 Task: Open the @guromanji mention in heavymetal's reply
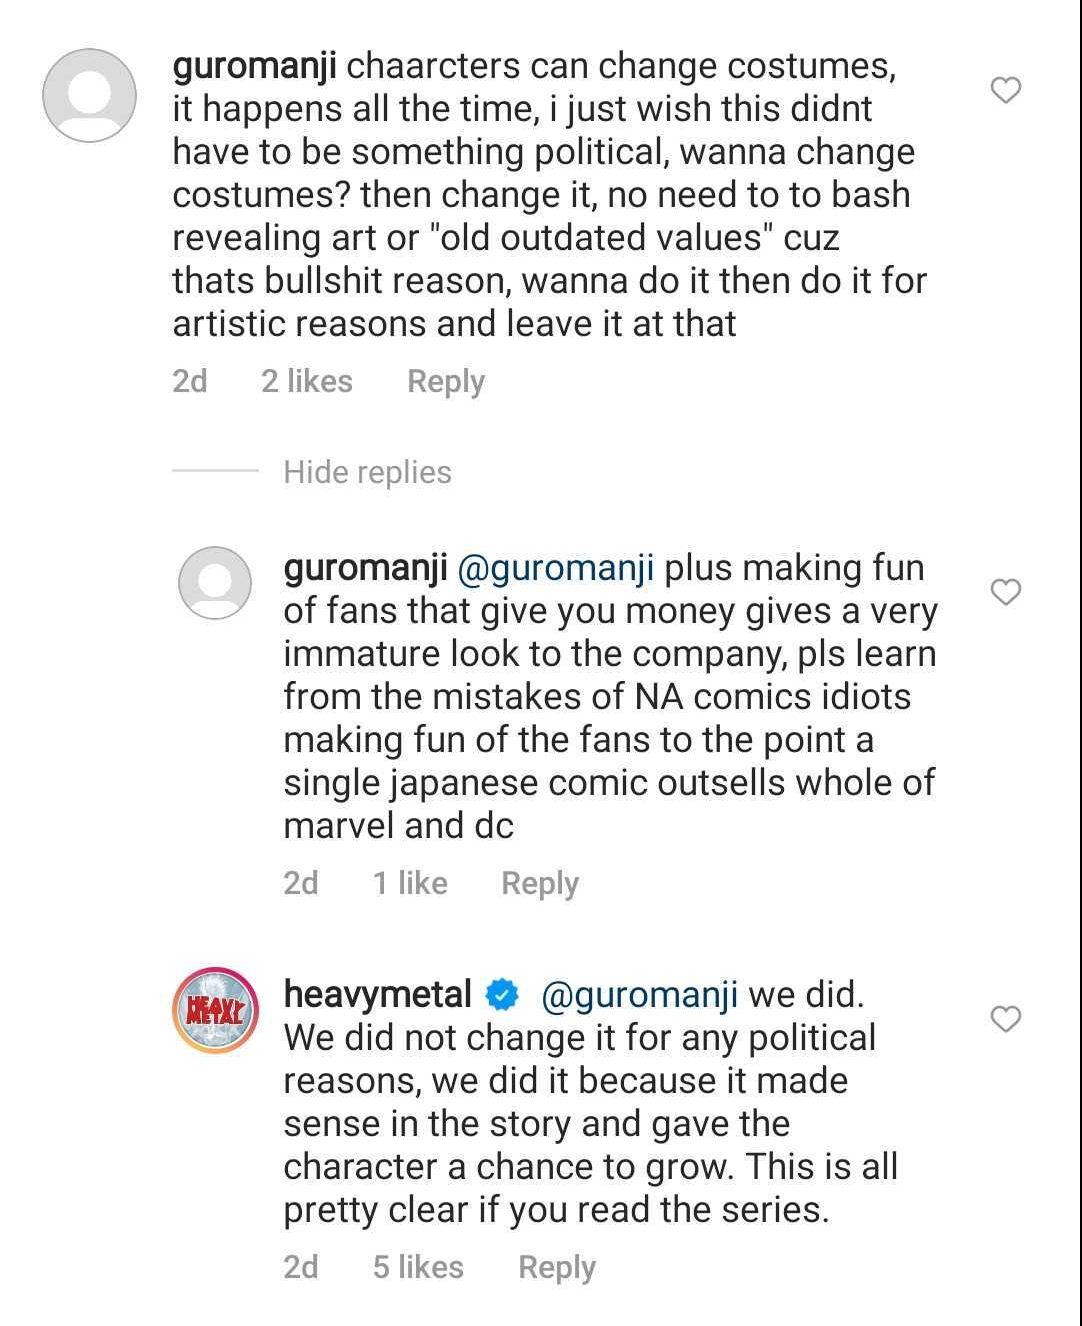[639, 995]
